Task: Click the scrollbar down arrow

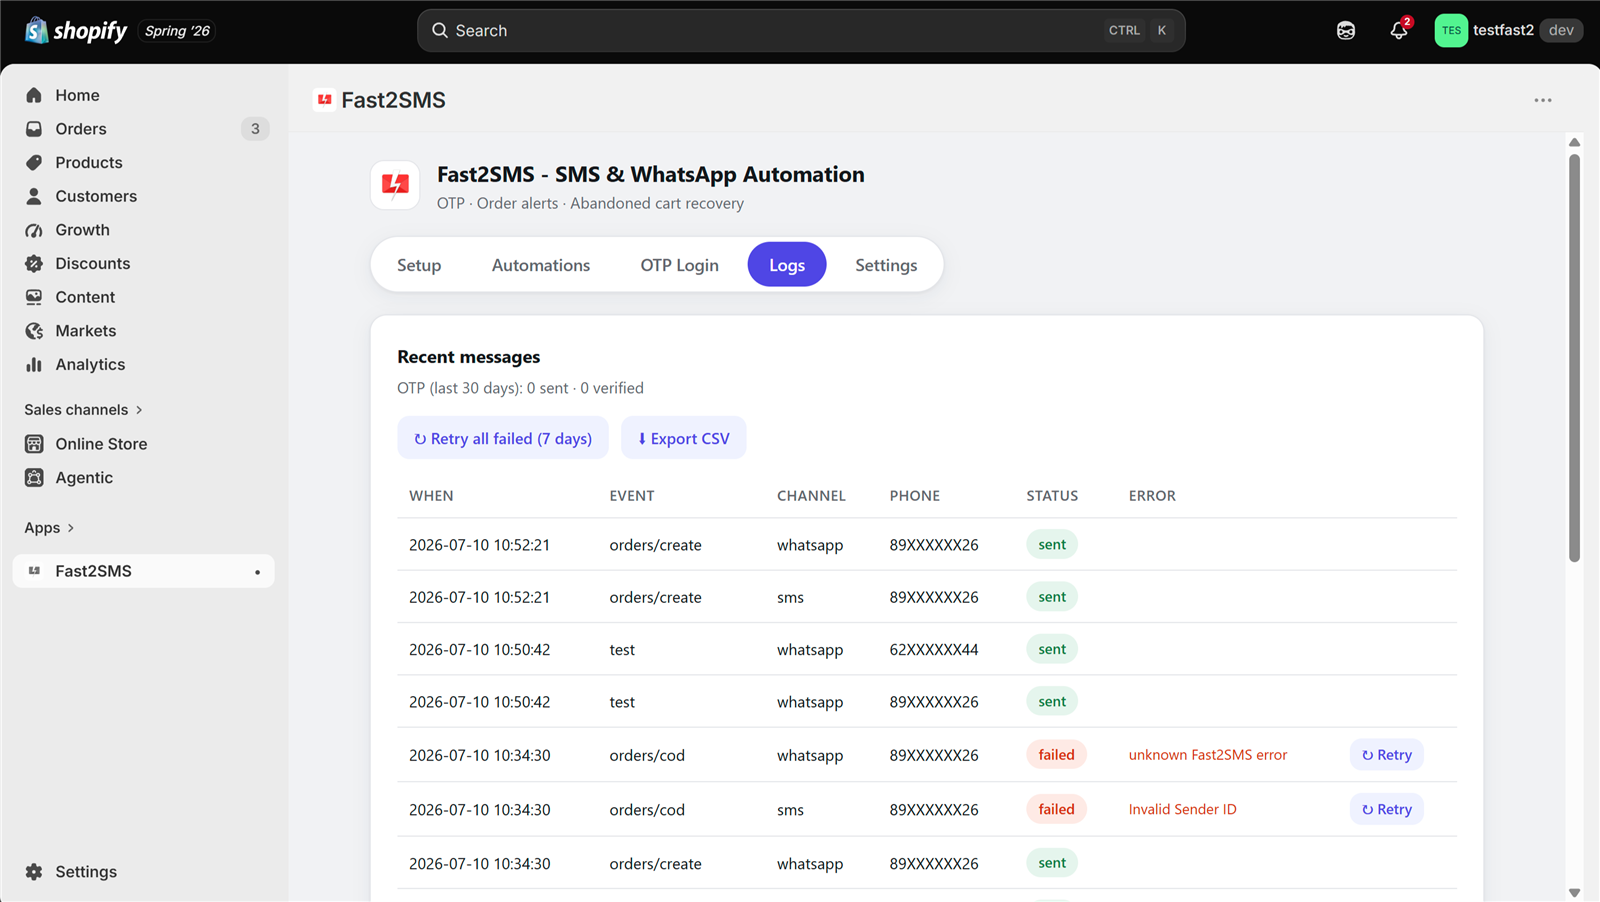Action: (1574, 893)
